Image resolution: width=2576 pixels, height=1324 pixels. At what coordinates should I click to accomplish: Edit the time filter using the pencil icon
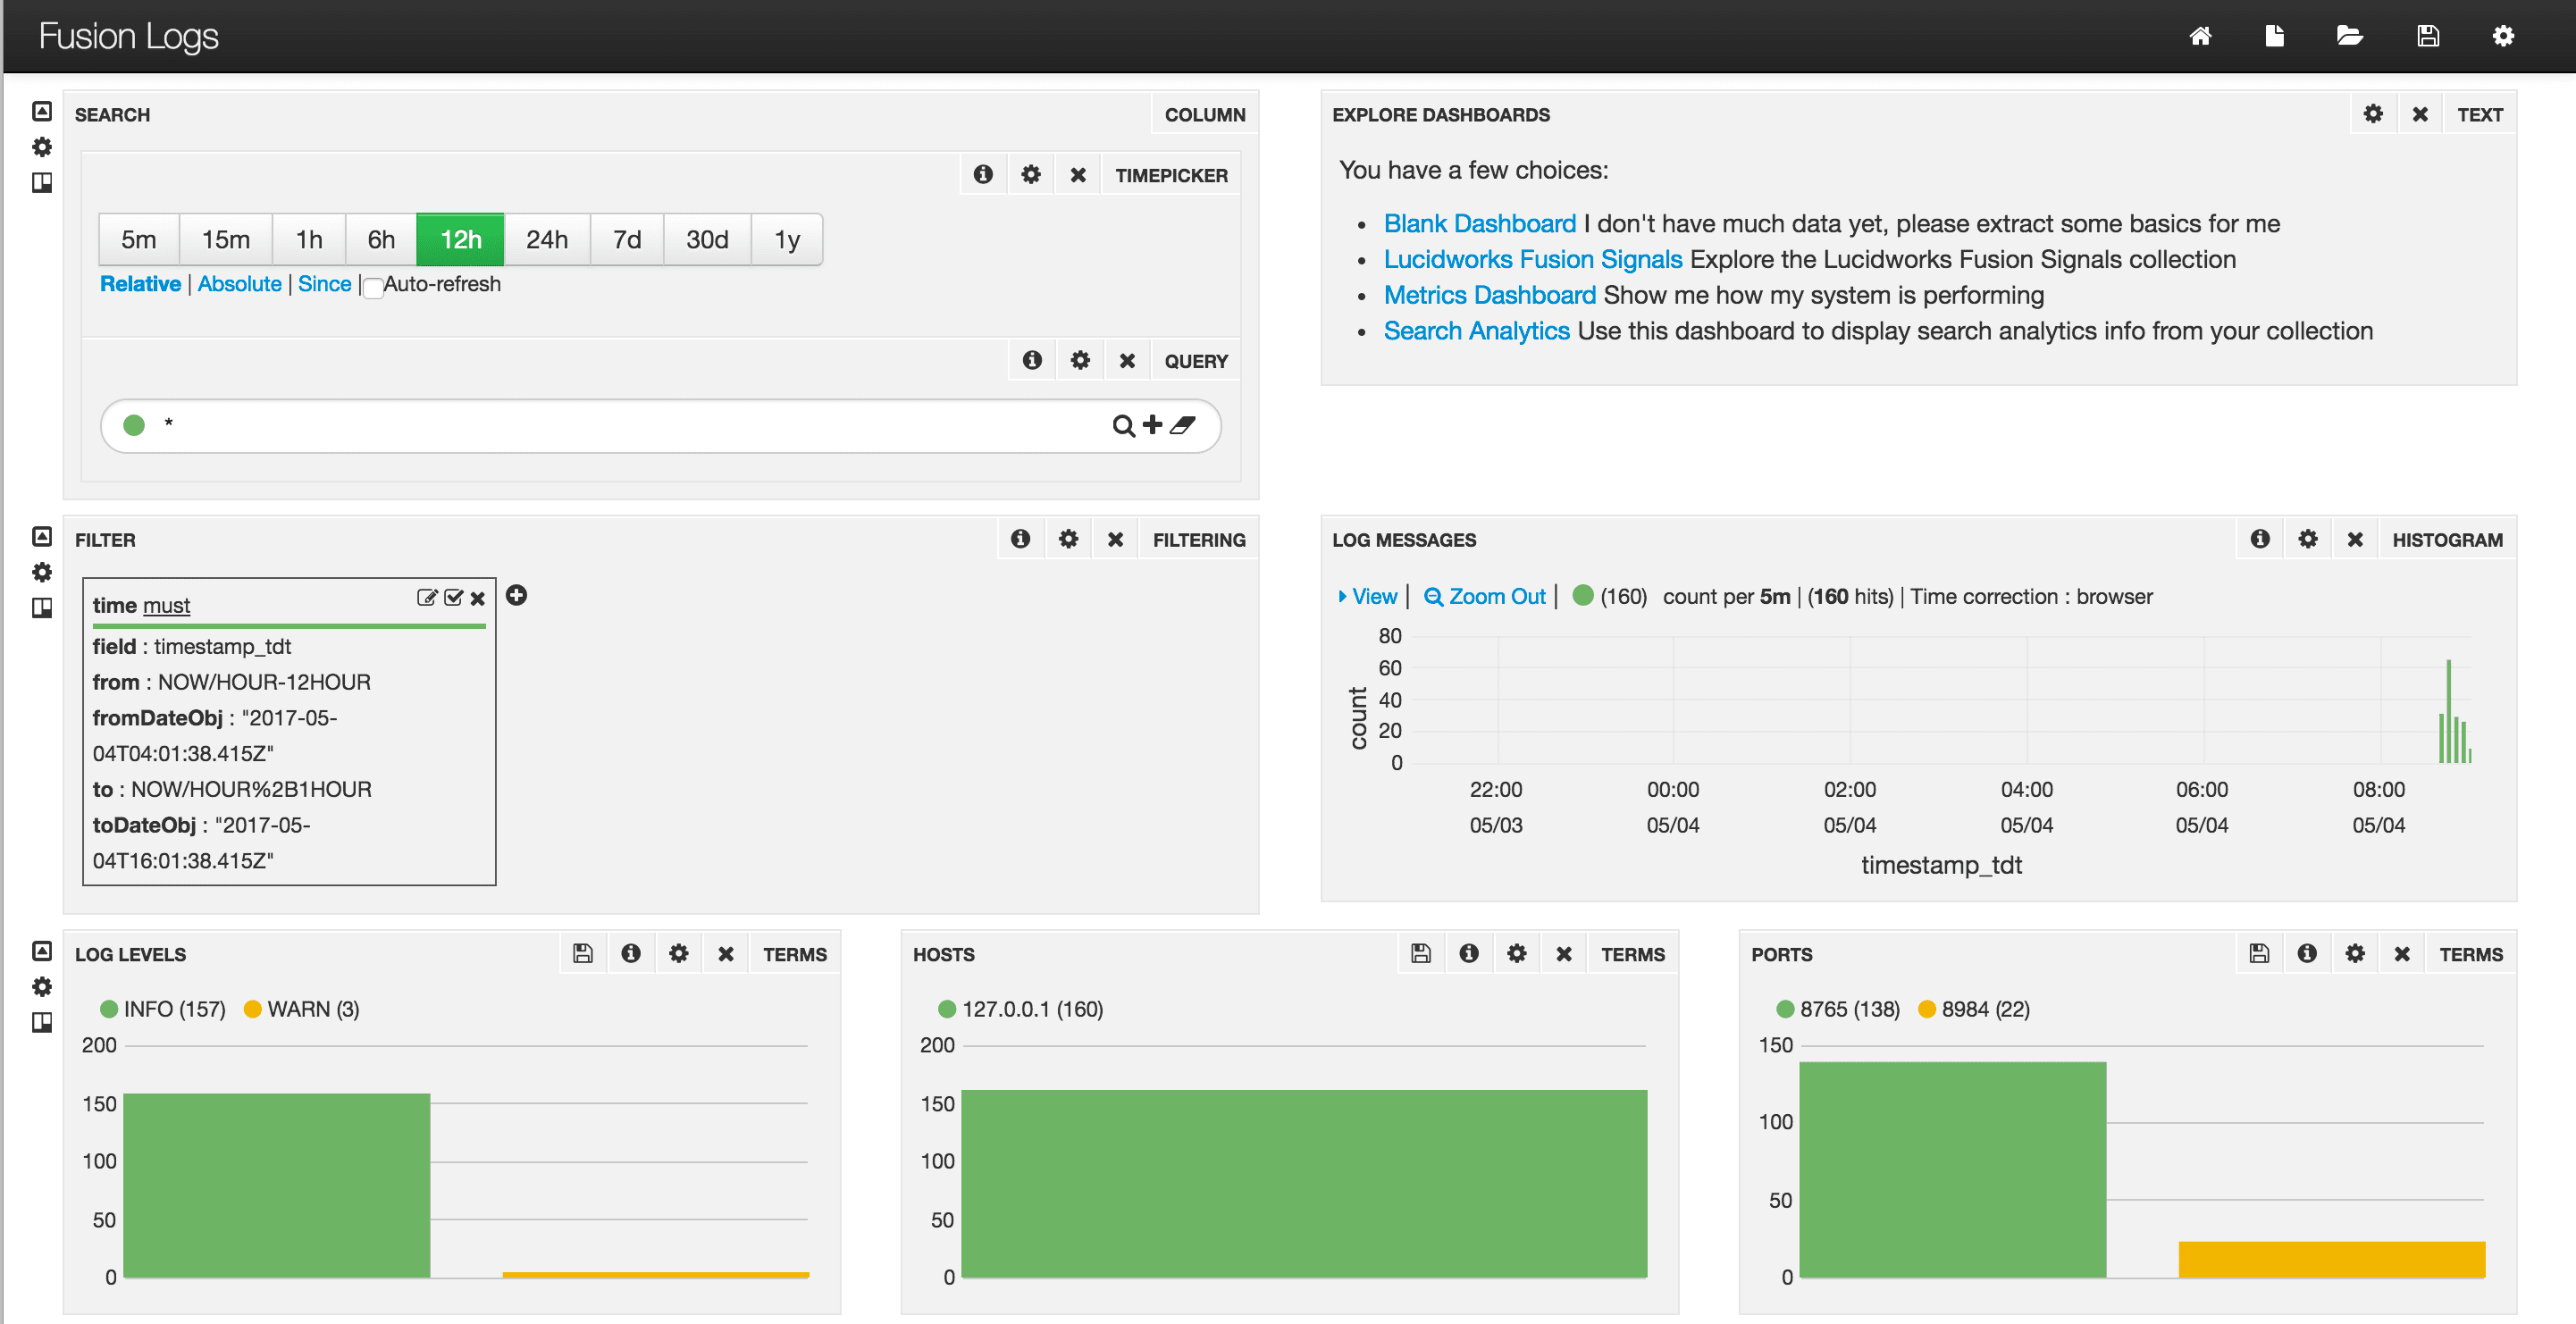click(427, 598)
